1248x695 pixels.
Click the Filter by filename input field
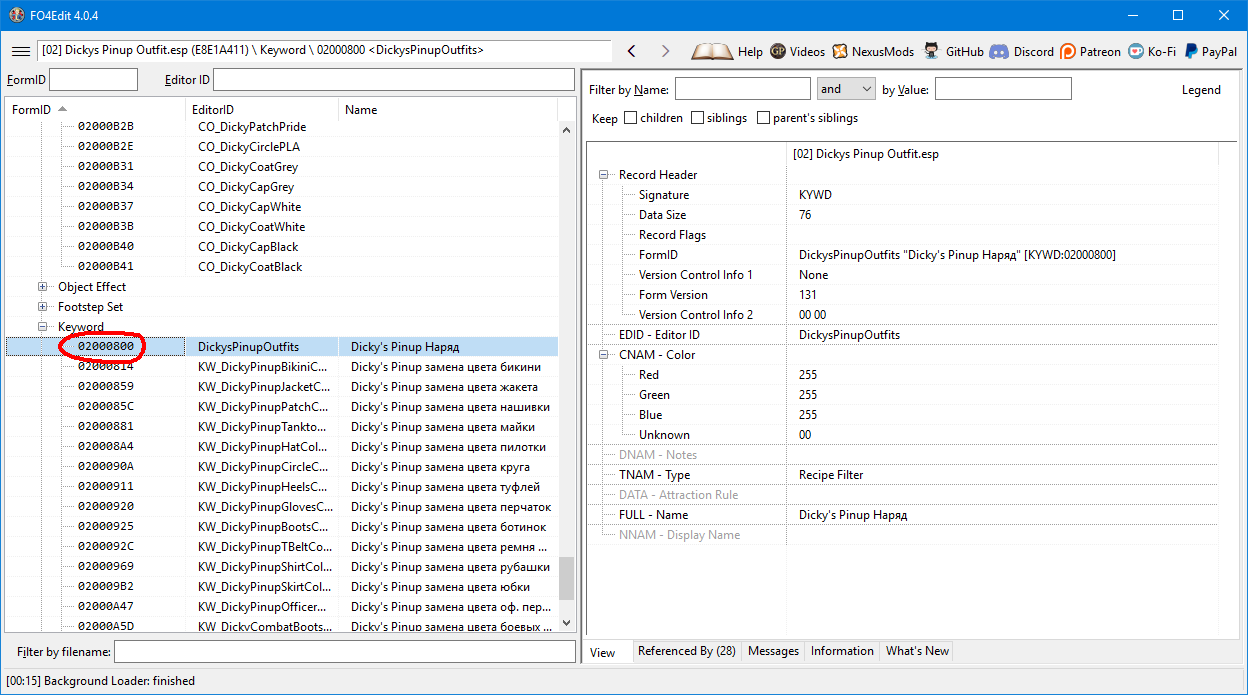[x=344, y=652]
